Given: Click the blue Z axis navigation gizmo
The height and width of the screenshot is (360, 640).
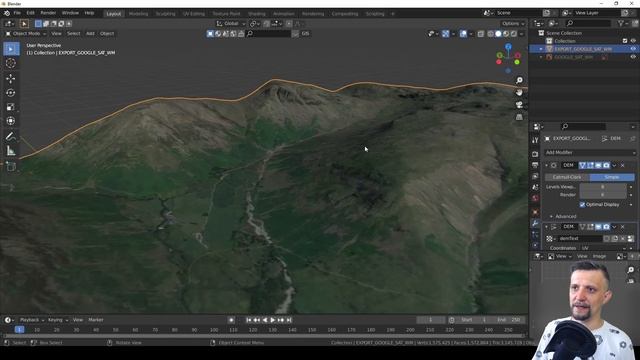Looking at the screenshot, I should [508, 47].
